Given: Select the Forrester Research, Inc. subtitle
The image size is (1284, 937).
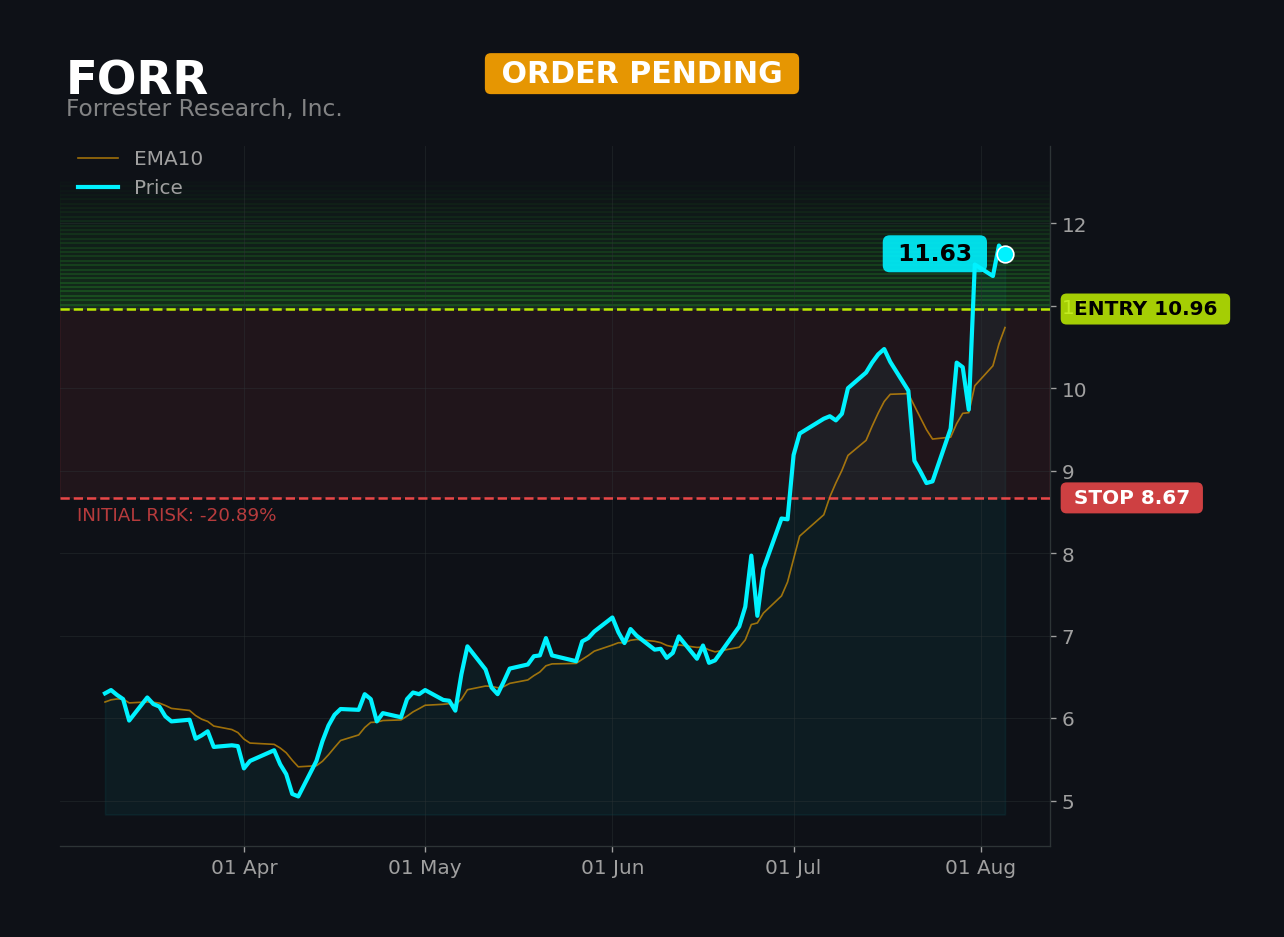Looking at the screenshot, I should click(x=204, y=109).
